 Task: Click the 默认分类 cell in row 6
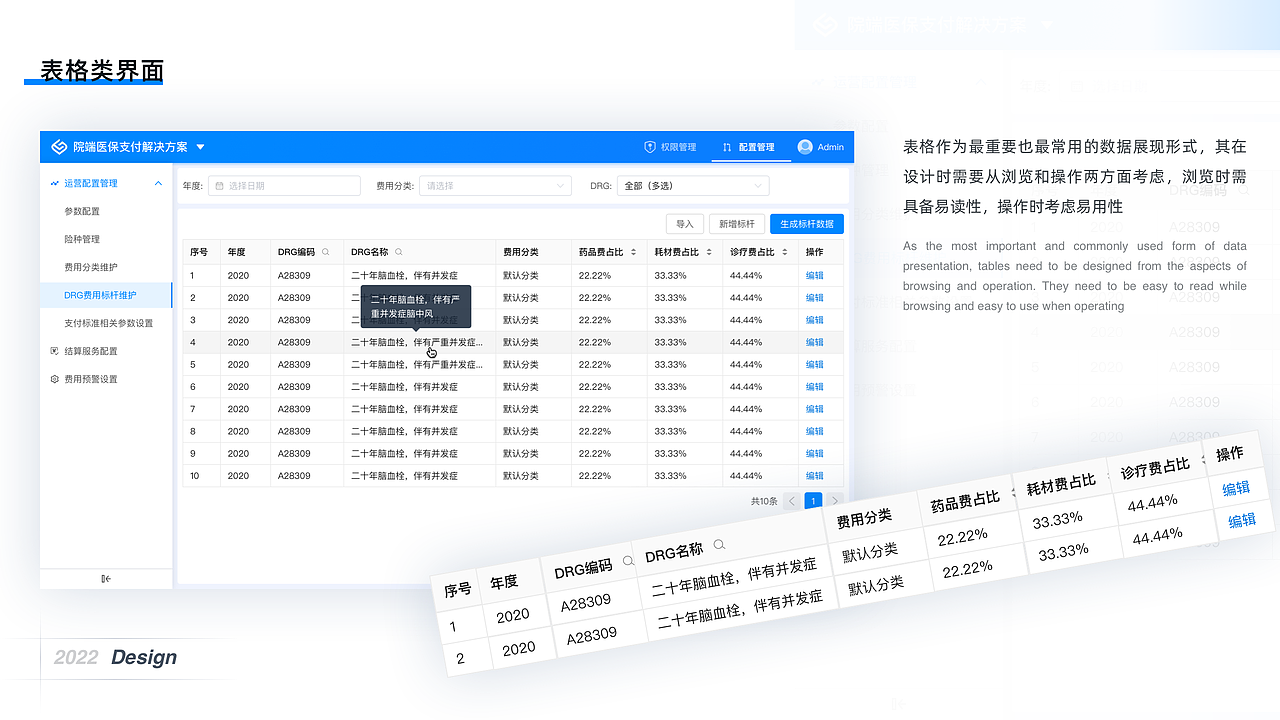coord(521,387)
